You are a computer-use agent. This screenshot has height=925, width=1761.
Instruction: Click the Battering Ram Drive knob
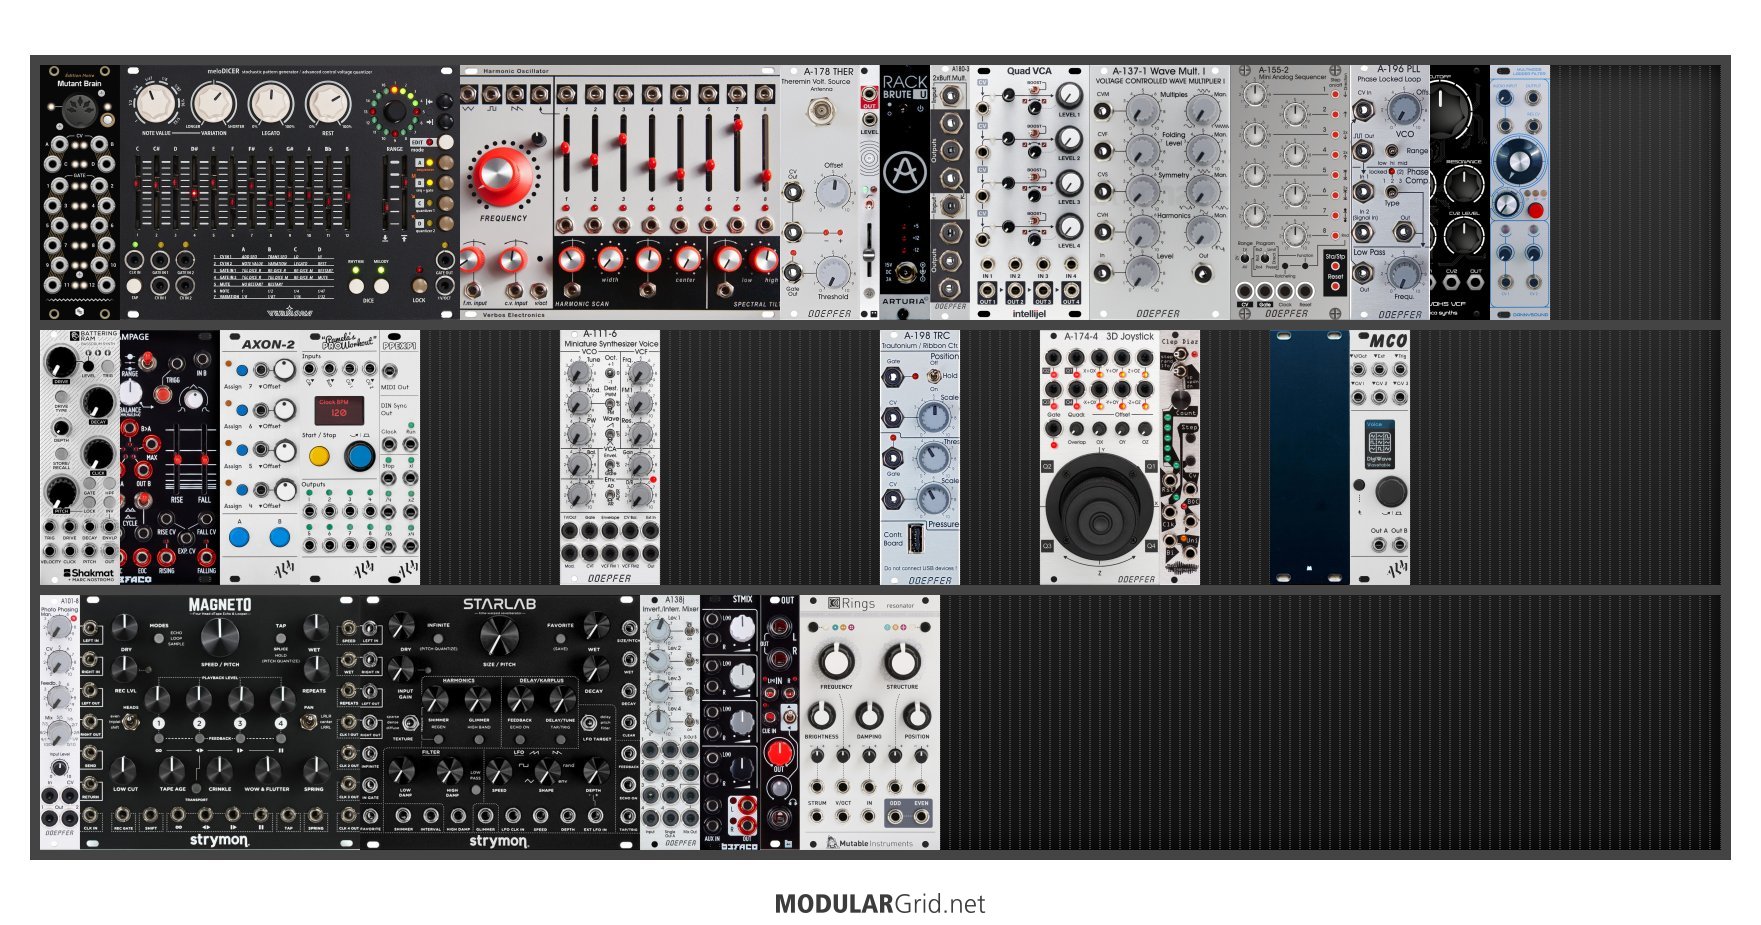click(x=59, y=362)
